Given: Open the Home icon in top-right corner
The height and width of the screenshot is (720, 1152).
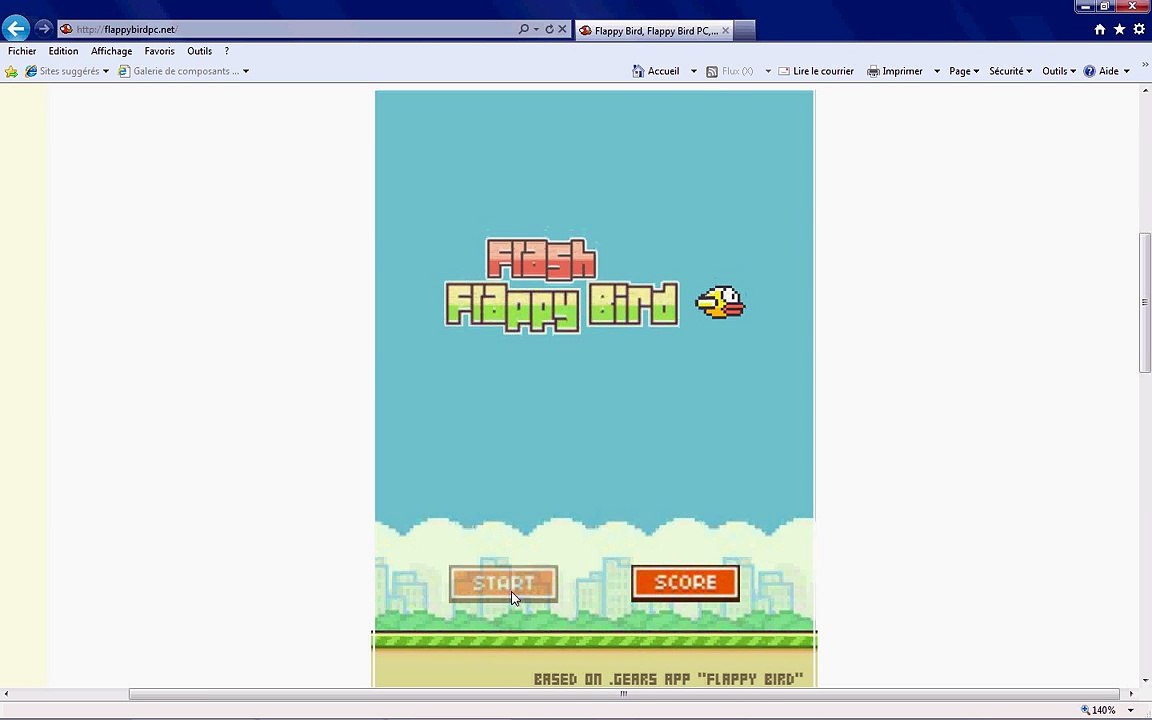Looking at the screenshot, I should (x=1100, y=29).
